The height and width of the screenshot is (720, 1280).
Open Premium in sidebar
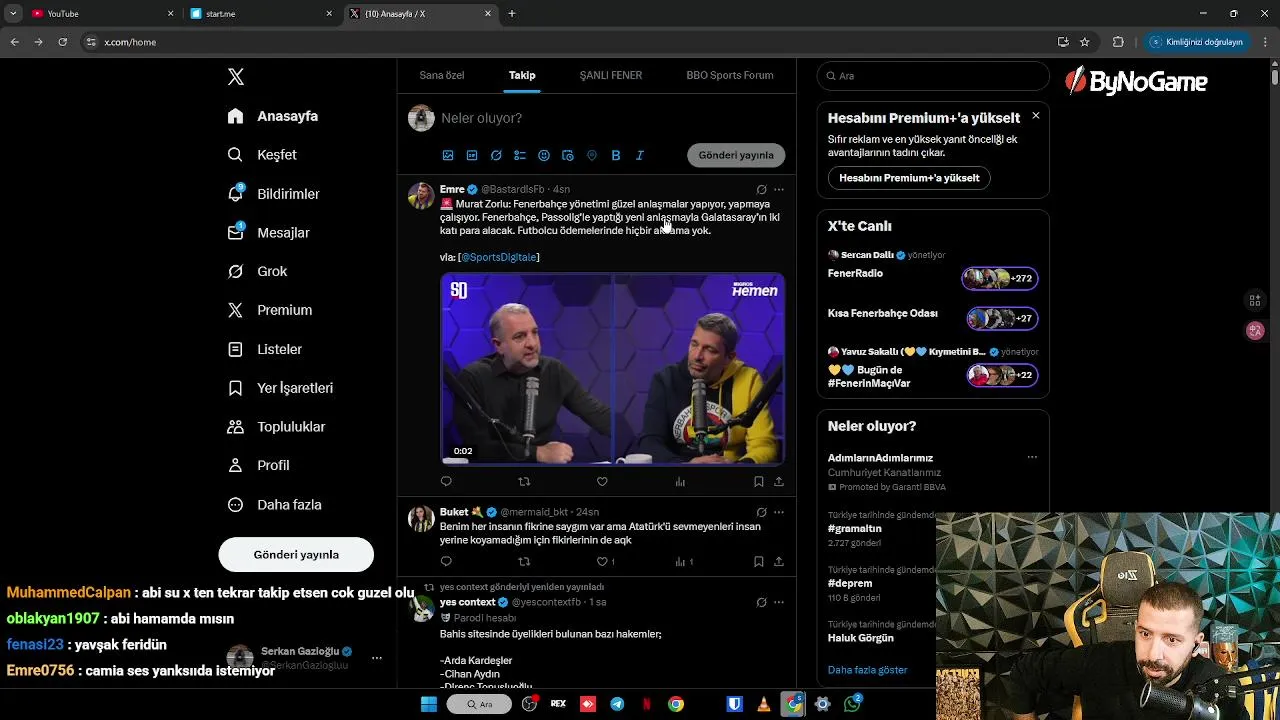pos(269,310)
